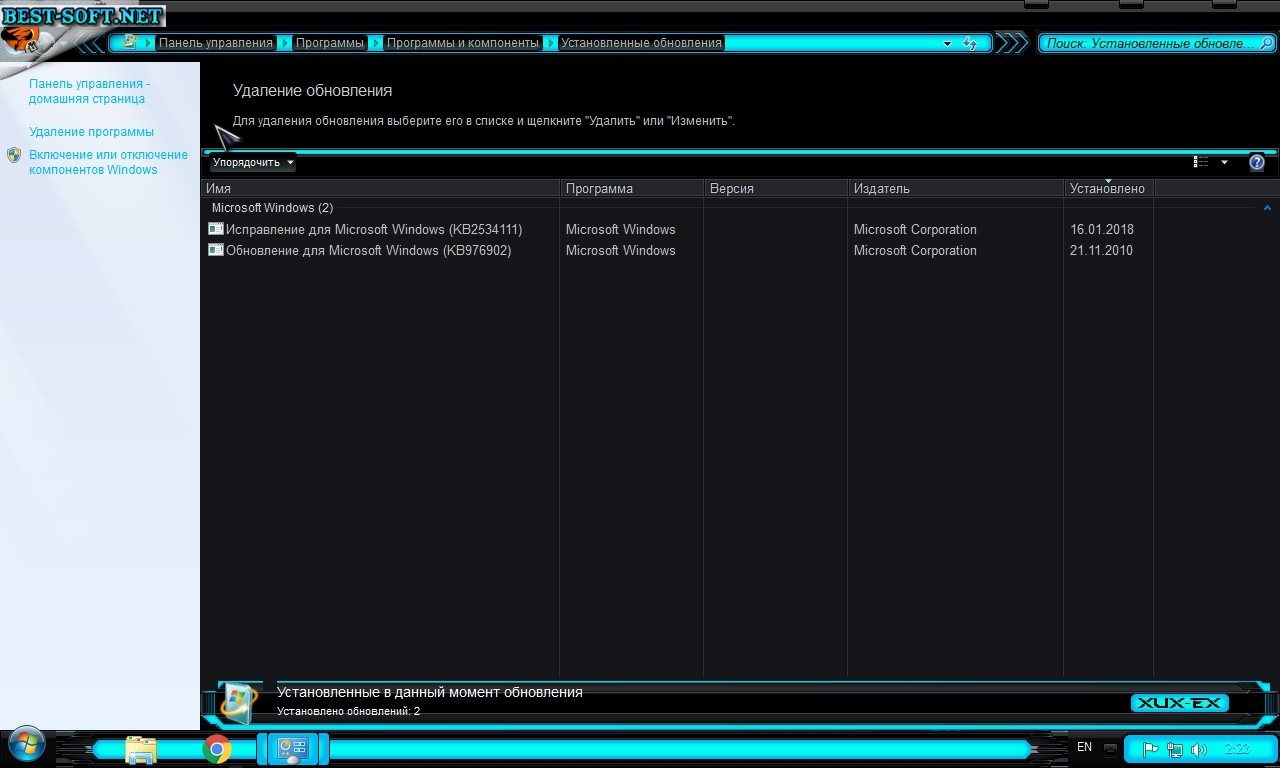Go to Программы in the breadcrumb
The image size is (1280, 768).
(x=330, y=43)
